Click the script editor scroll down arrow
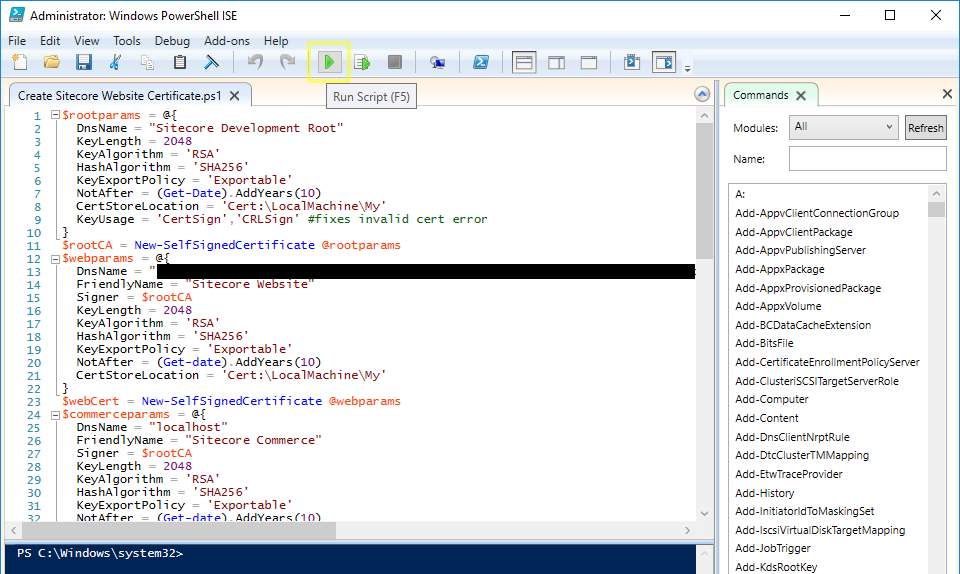Image resolution: width=960 pixels, height=574 pixels. pyautogui.click(x=704, y=513)
